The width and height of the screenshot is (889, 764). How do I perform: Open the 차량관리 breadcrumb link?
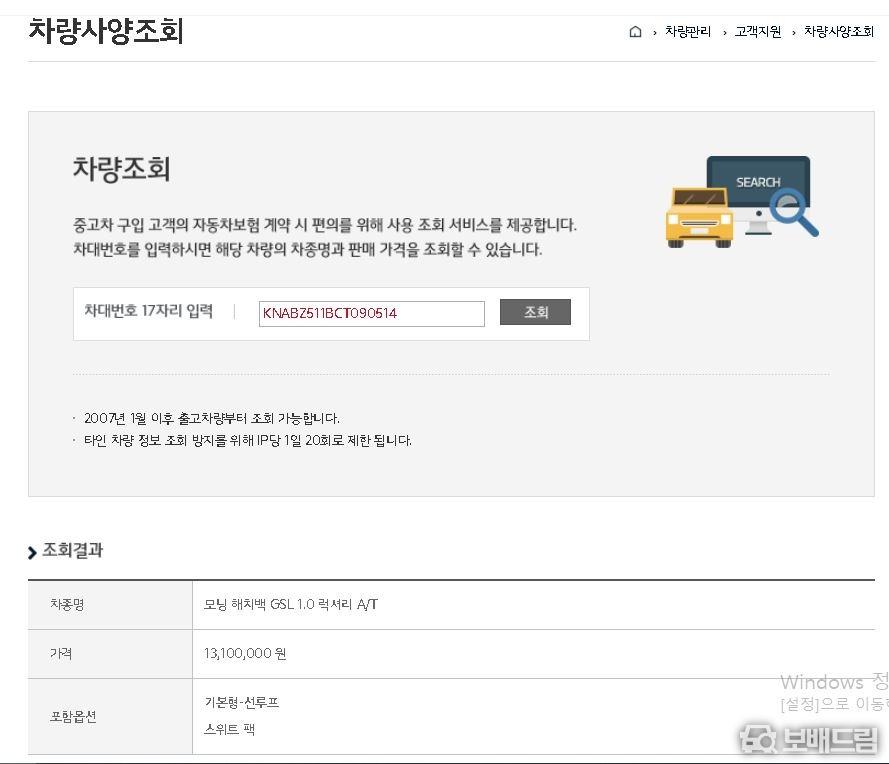point(687,32)
